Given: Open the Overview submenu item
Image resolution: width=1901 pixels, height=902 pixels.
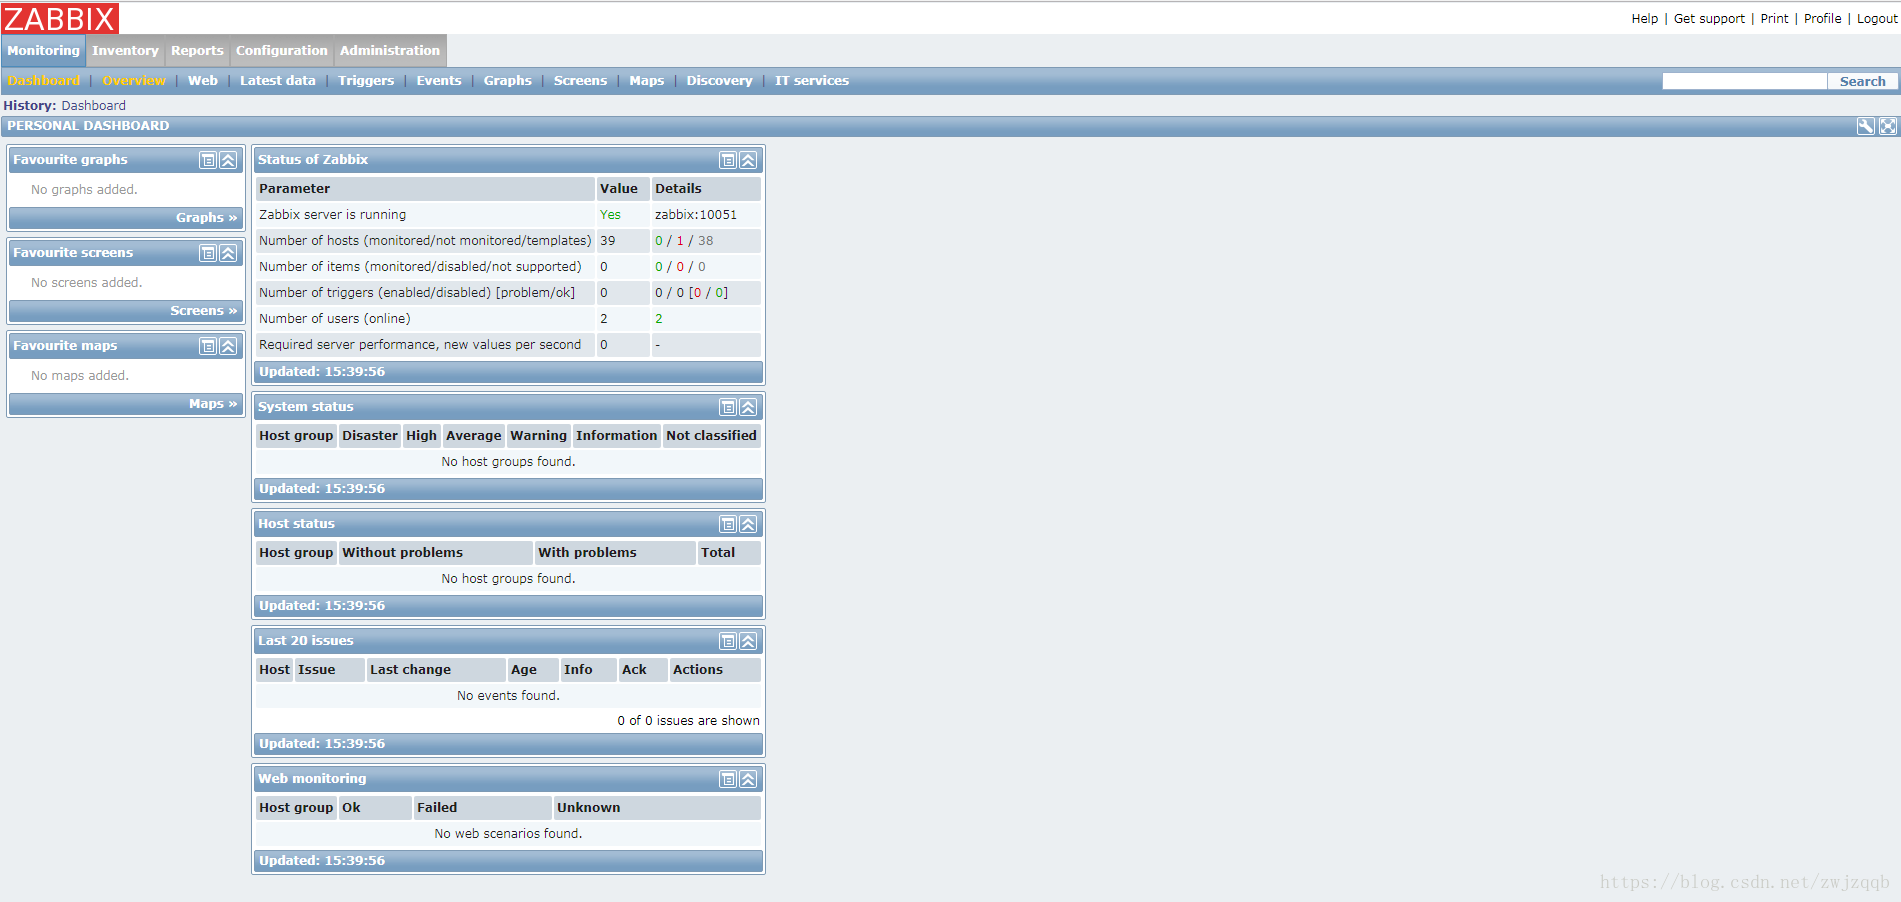Looking at the screenshot, I should coord(134,80).
